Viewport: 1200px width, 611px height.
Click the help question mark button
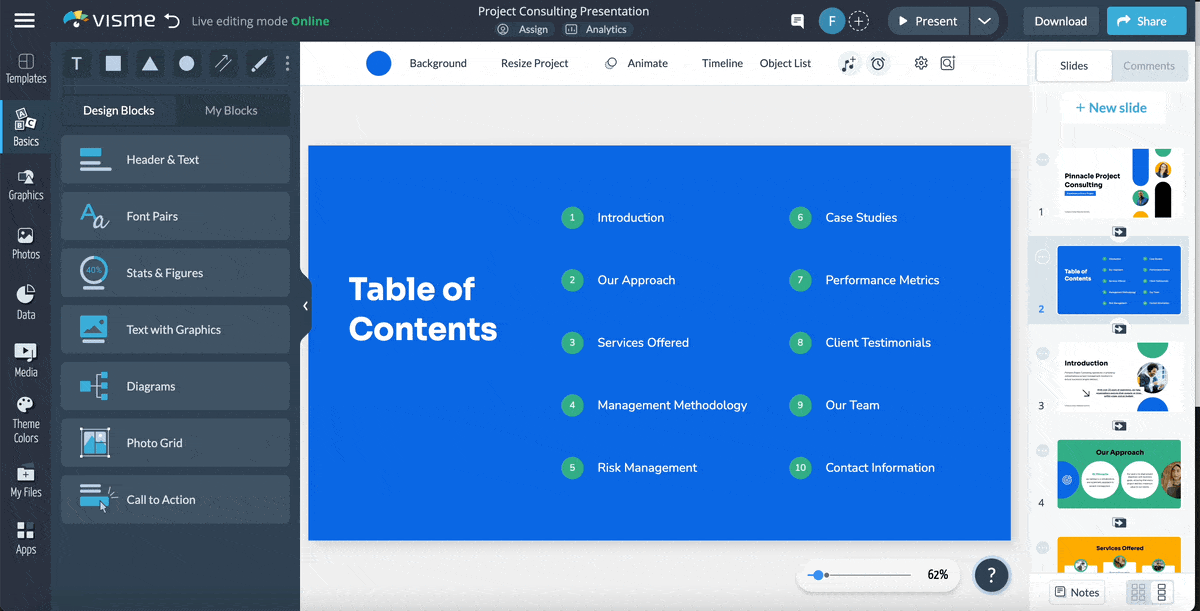click(991, 575)
